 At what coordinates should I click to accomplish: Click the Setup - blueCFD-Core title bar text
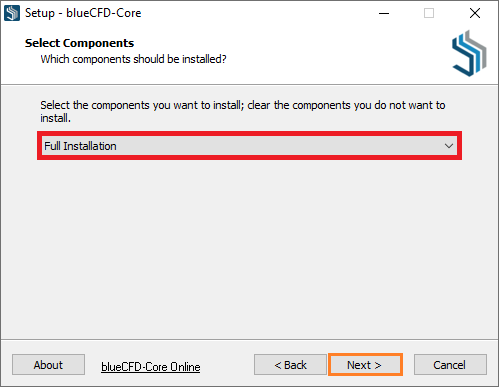[x=83, y=13]
